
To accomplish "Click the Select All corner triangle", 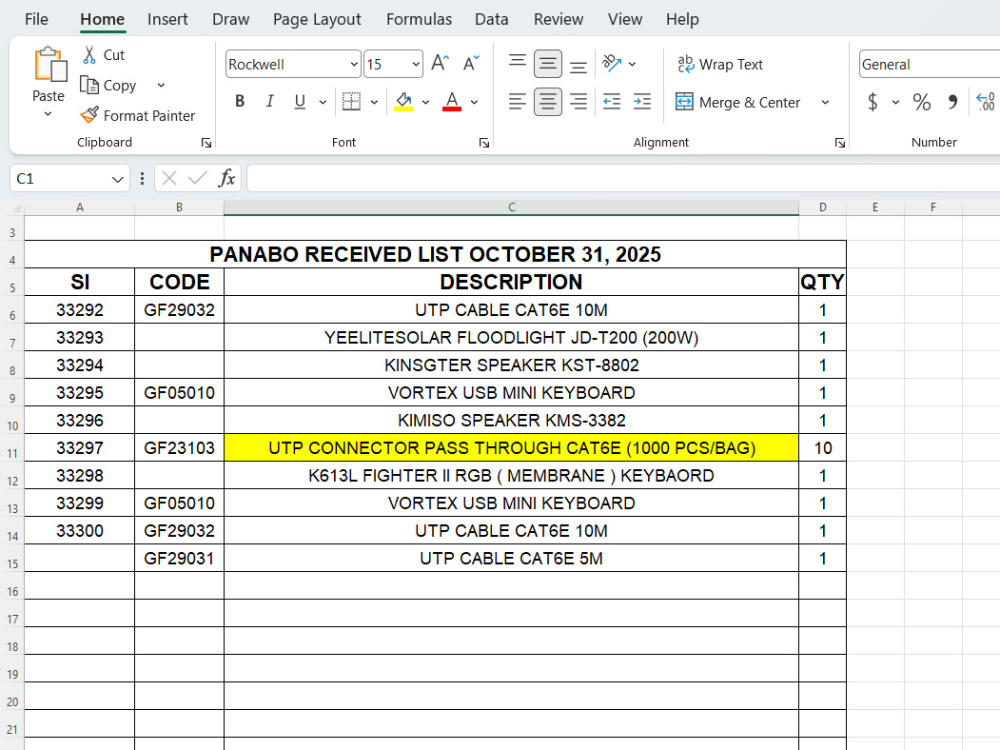I will [x=15, y=208].
